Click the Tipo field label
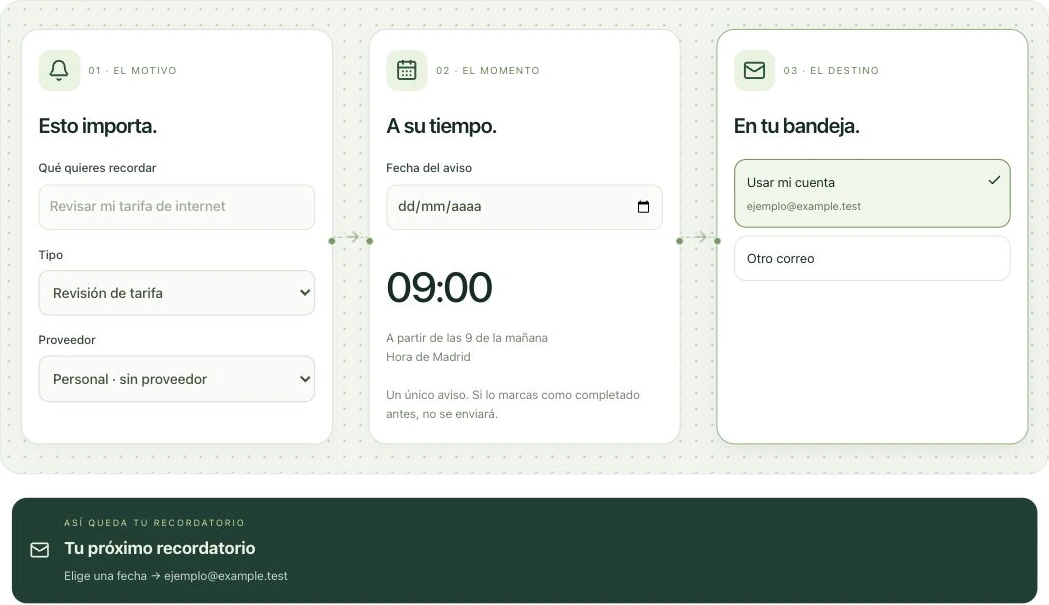 coord(51,255)
